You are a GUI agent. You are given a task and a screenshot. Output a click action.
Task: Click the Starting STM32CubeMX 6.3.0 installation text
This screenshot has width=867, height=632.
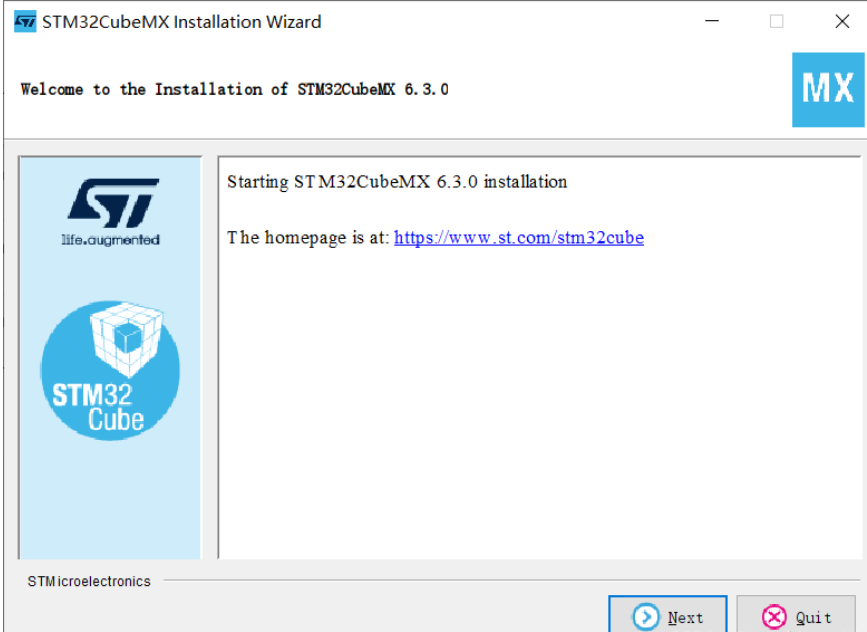point(397,182)
